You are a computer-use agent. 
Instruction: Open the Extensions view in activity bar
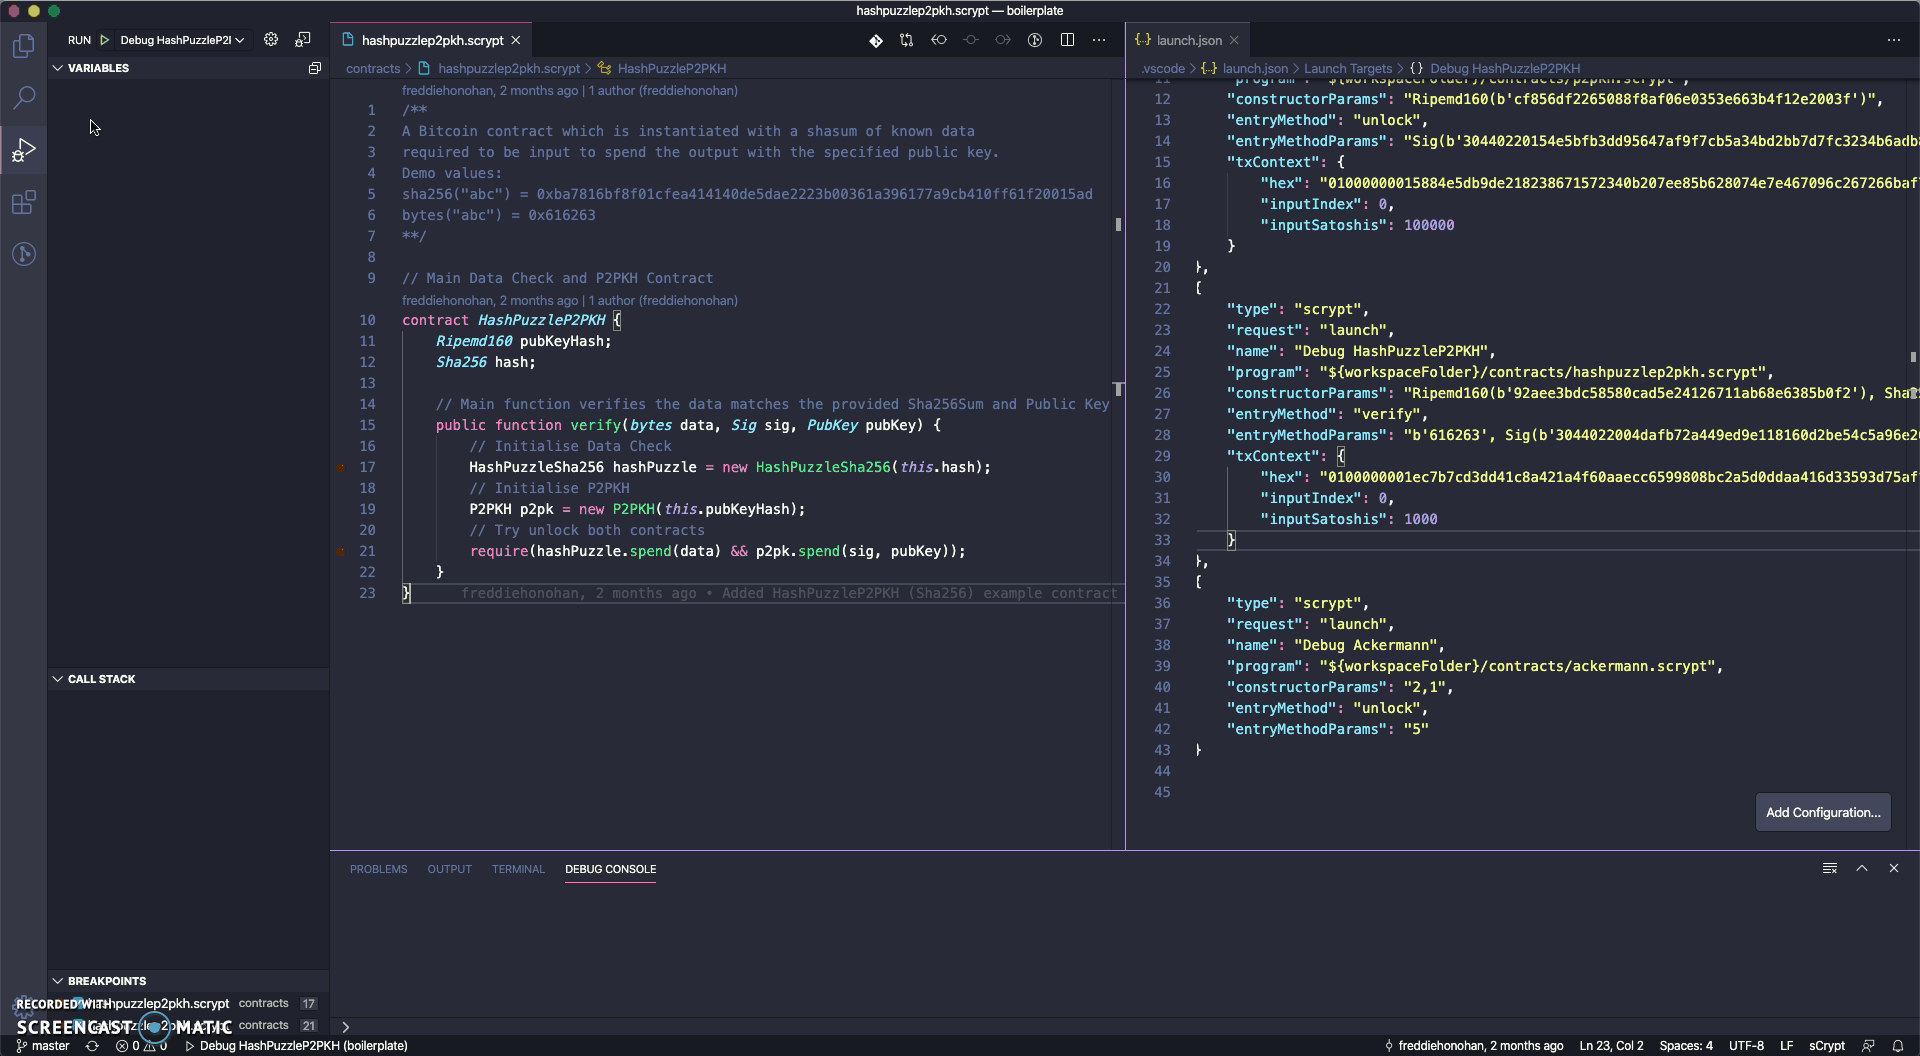tap(24, 203)
